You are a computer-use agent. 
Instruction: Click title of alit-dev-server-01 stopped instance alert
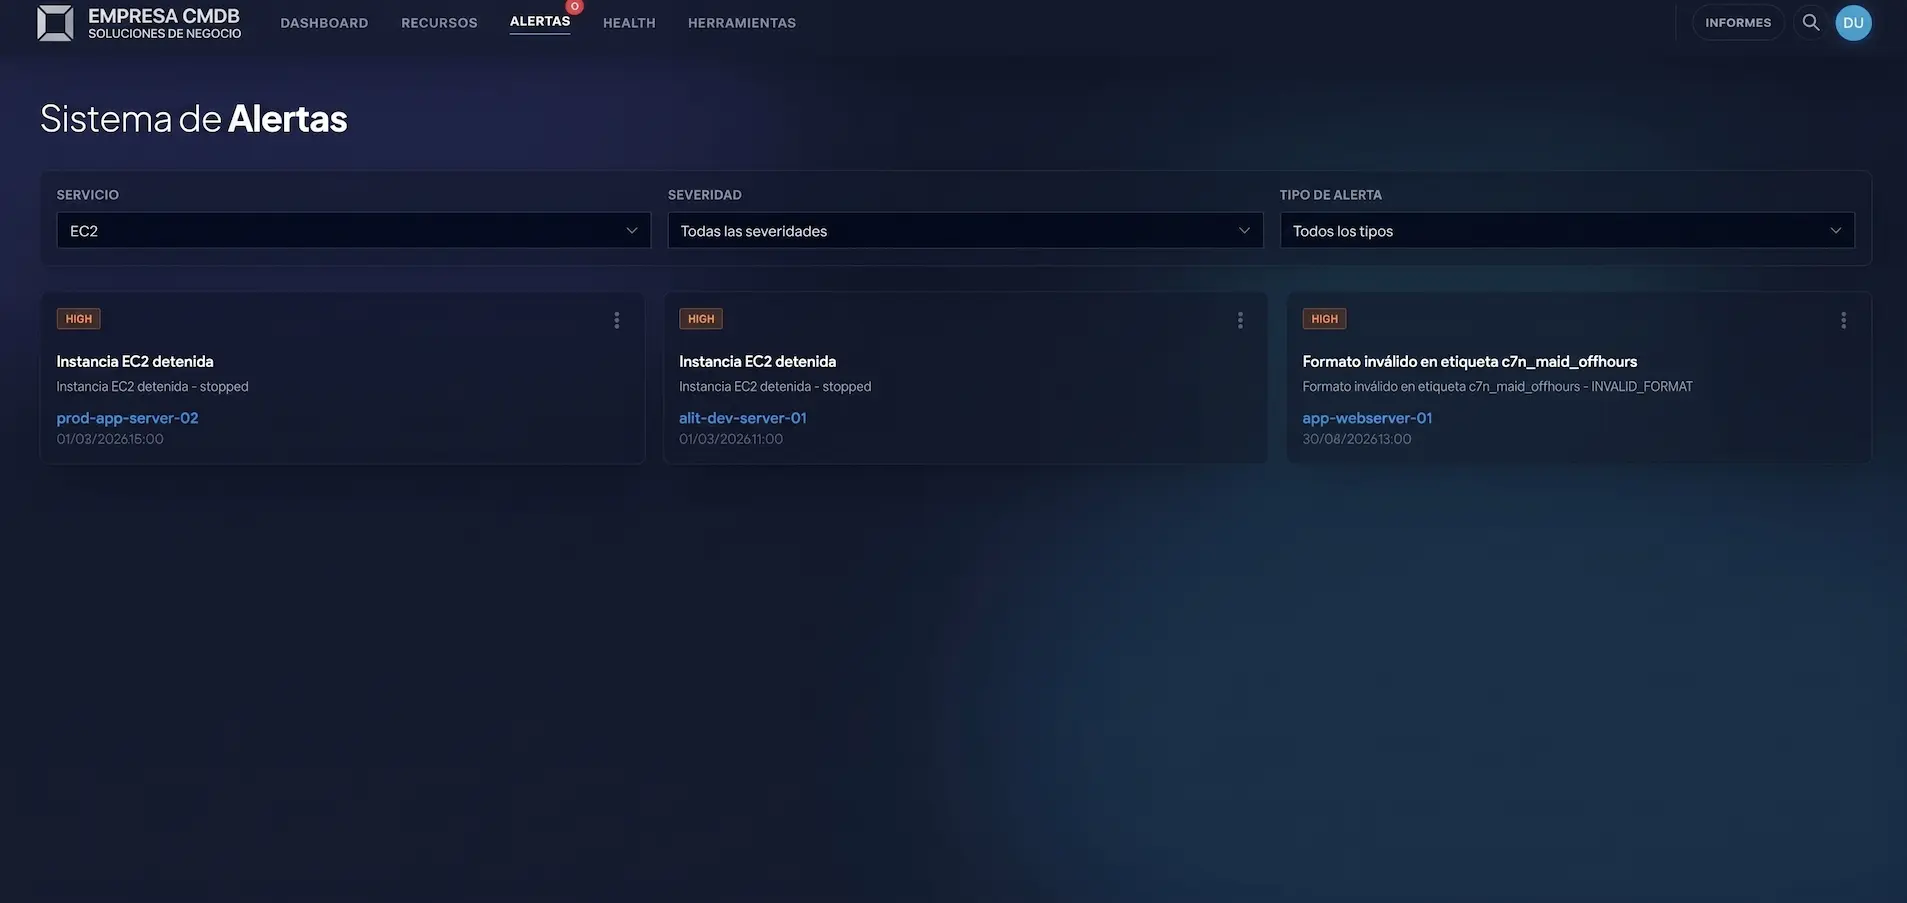click(x=757, y=361)
